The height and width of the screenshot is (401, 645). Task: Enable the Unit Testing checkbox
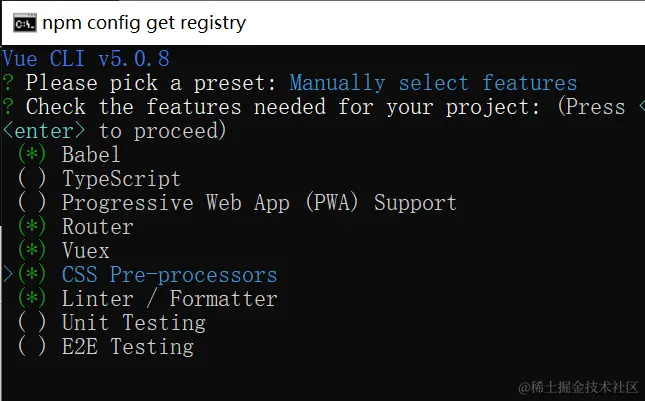pyautogui.click(x=32, y=323)
